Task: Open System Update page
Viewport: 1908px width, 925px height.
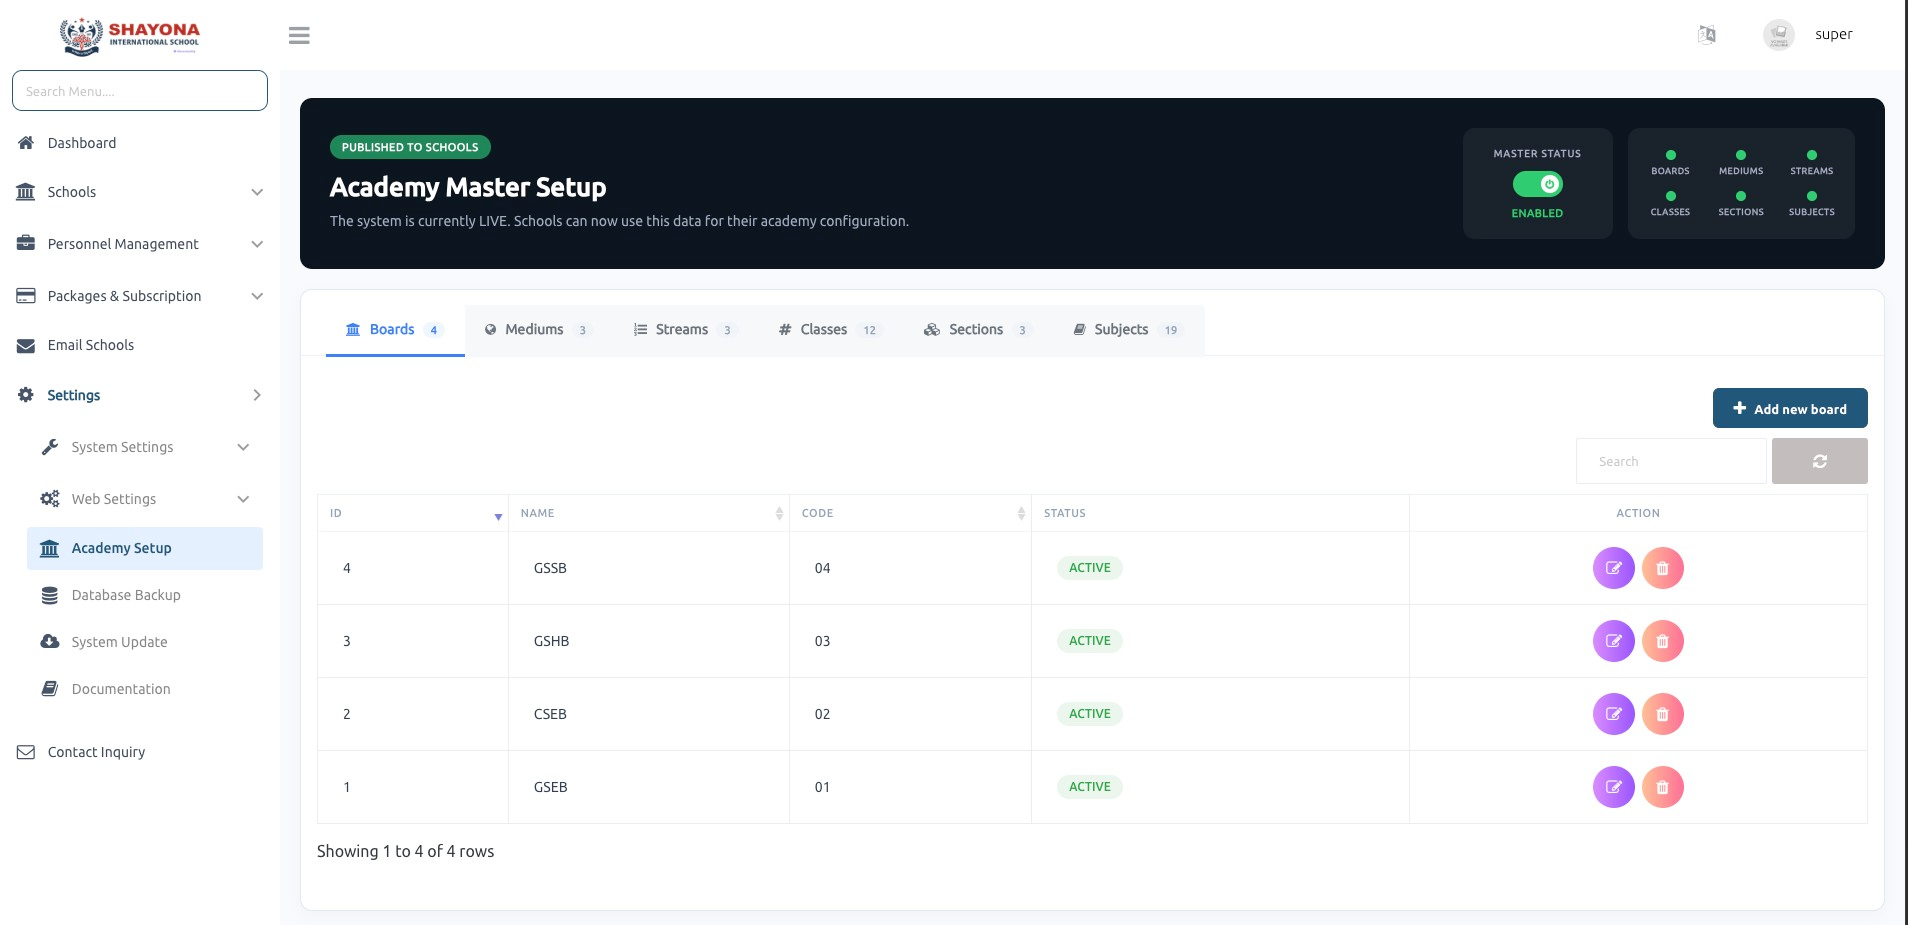Action: coord(119,642)
